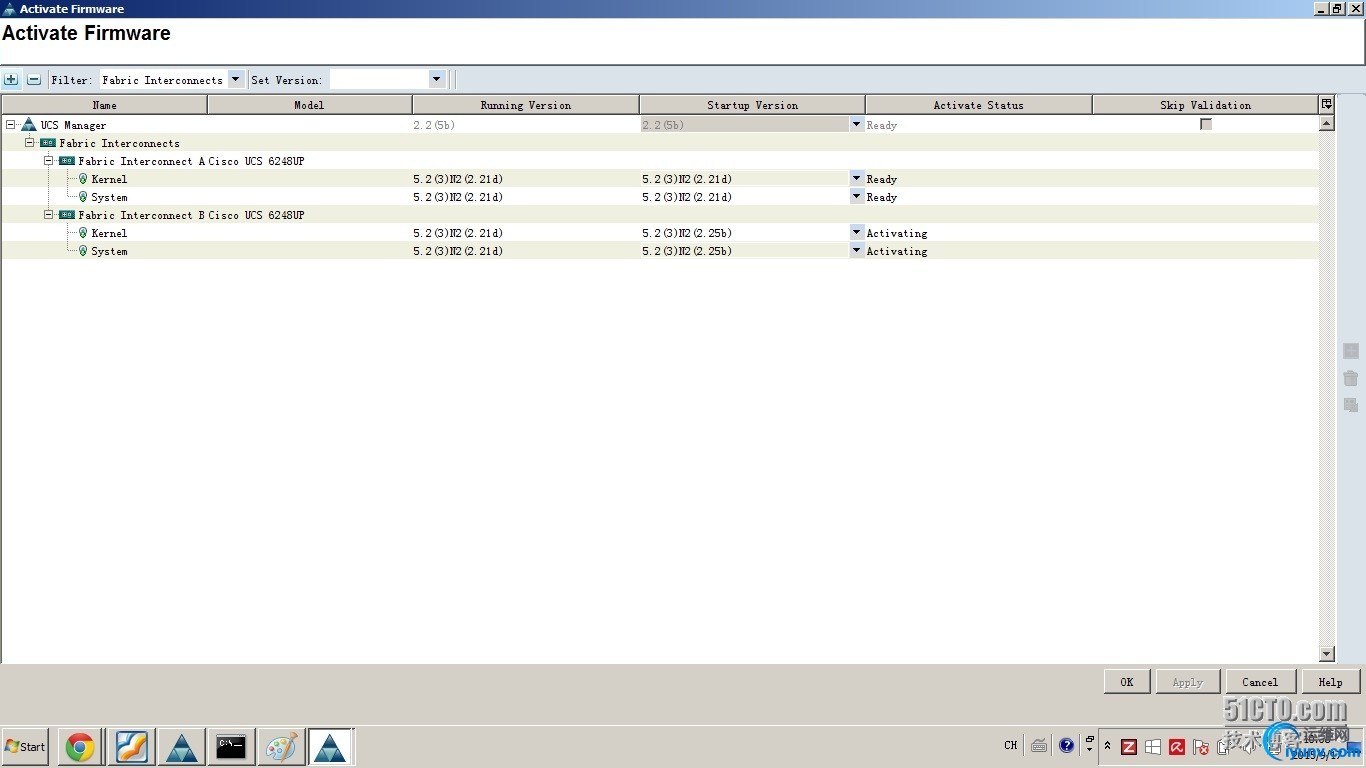Screen dimensions: 1366x768
Task: Click the expand-all plus icon on toolbar
Action: click(11, 79)
